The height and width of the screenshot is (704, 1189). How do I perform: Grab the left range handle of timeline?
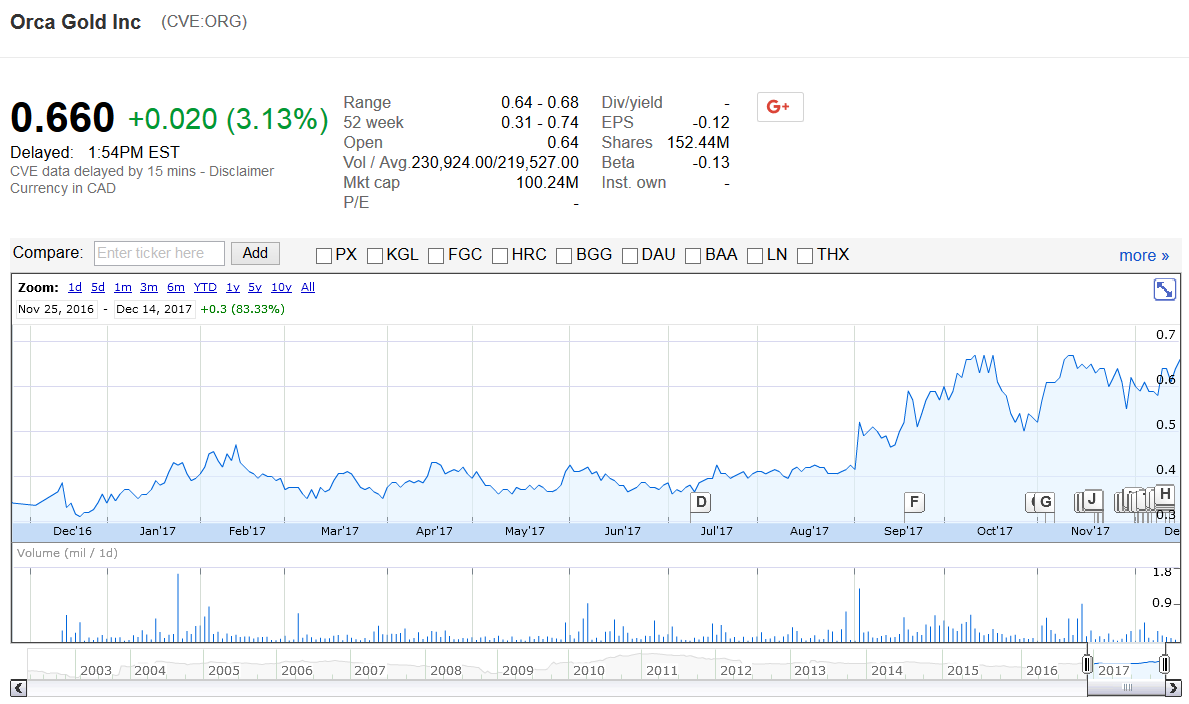tap(1087, 665)
